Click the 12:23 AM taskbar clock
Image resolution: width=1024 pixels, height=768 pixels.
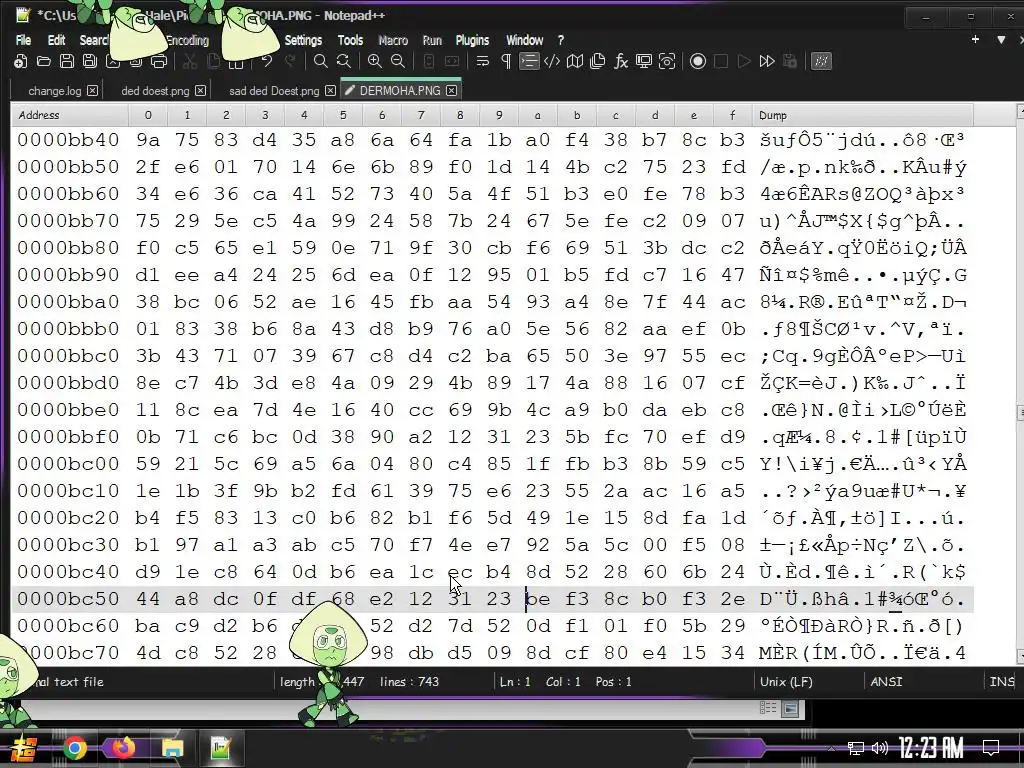pyautogui.click(x=931, y=747)
